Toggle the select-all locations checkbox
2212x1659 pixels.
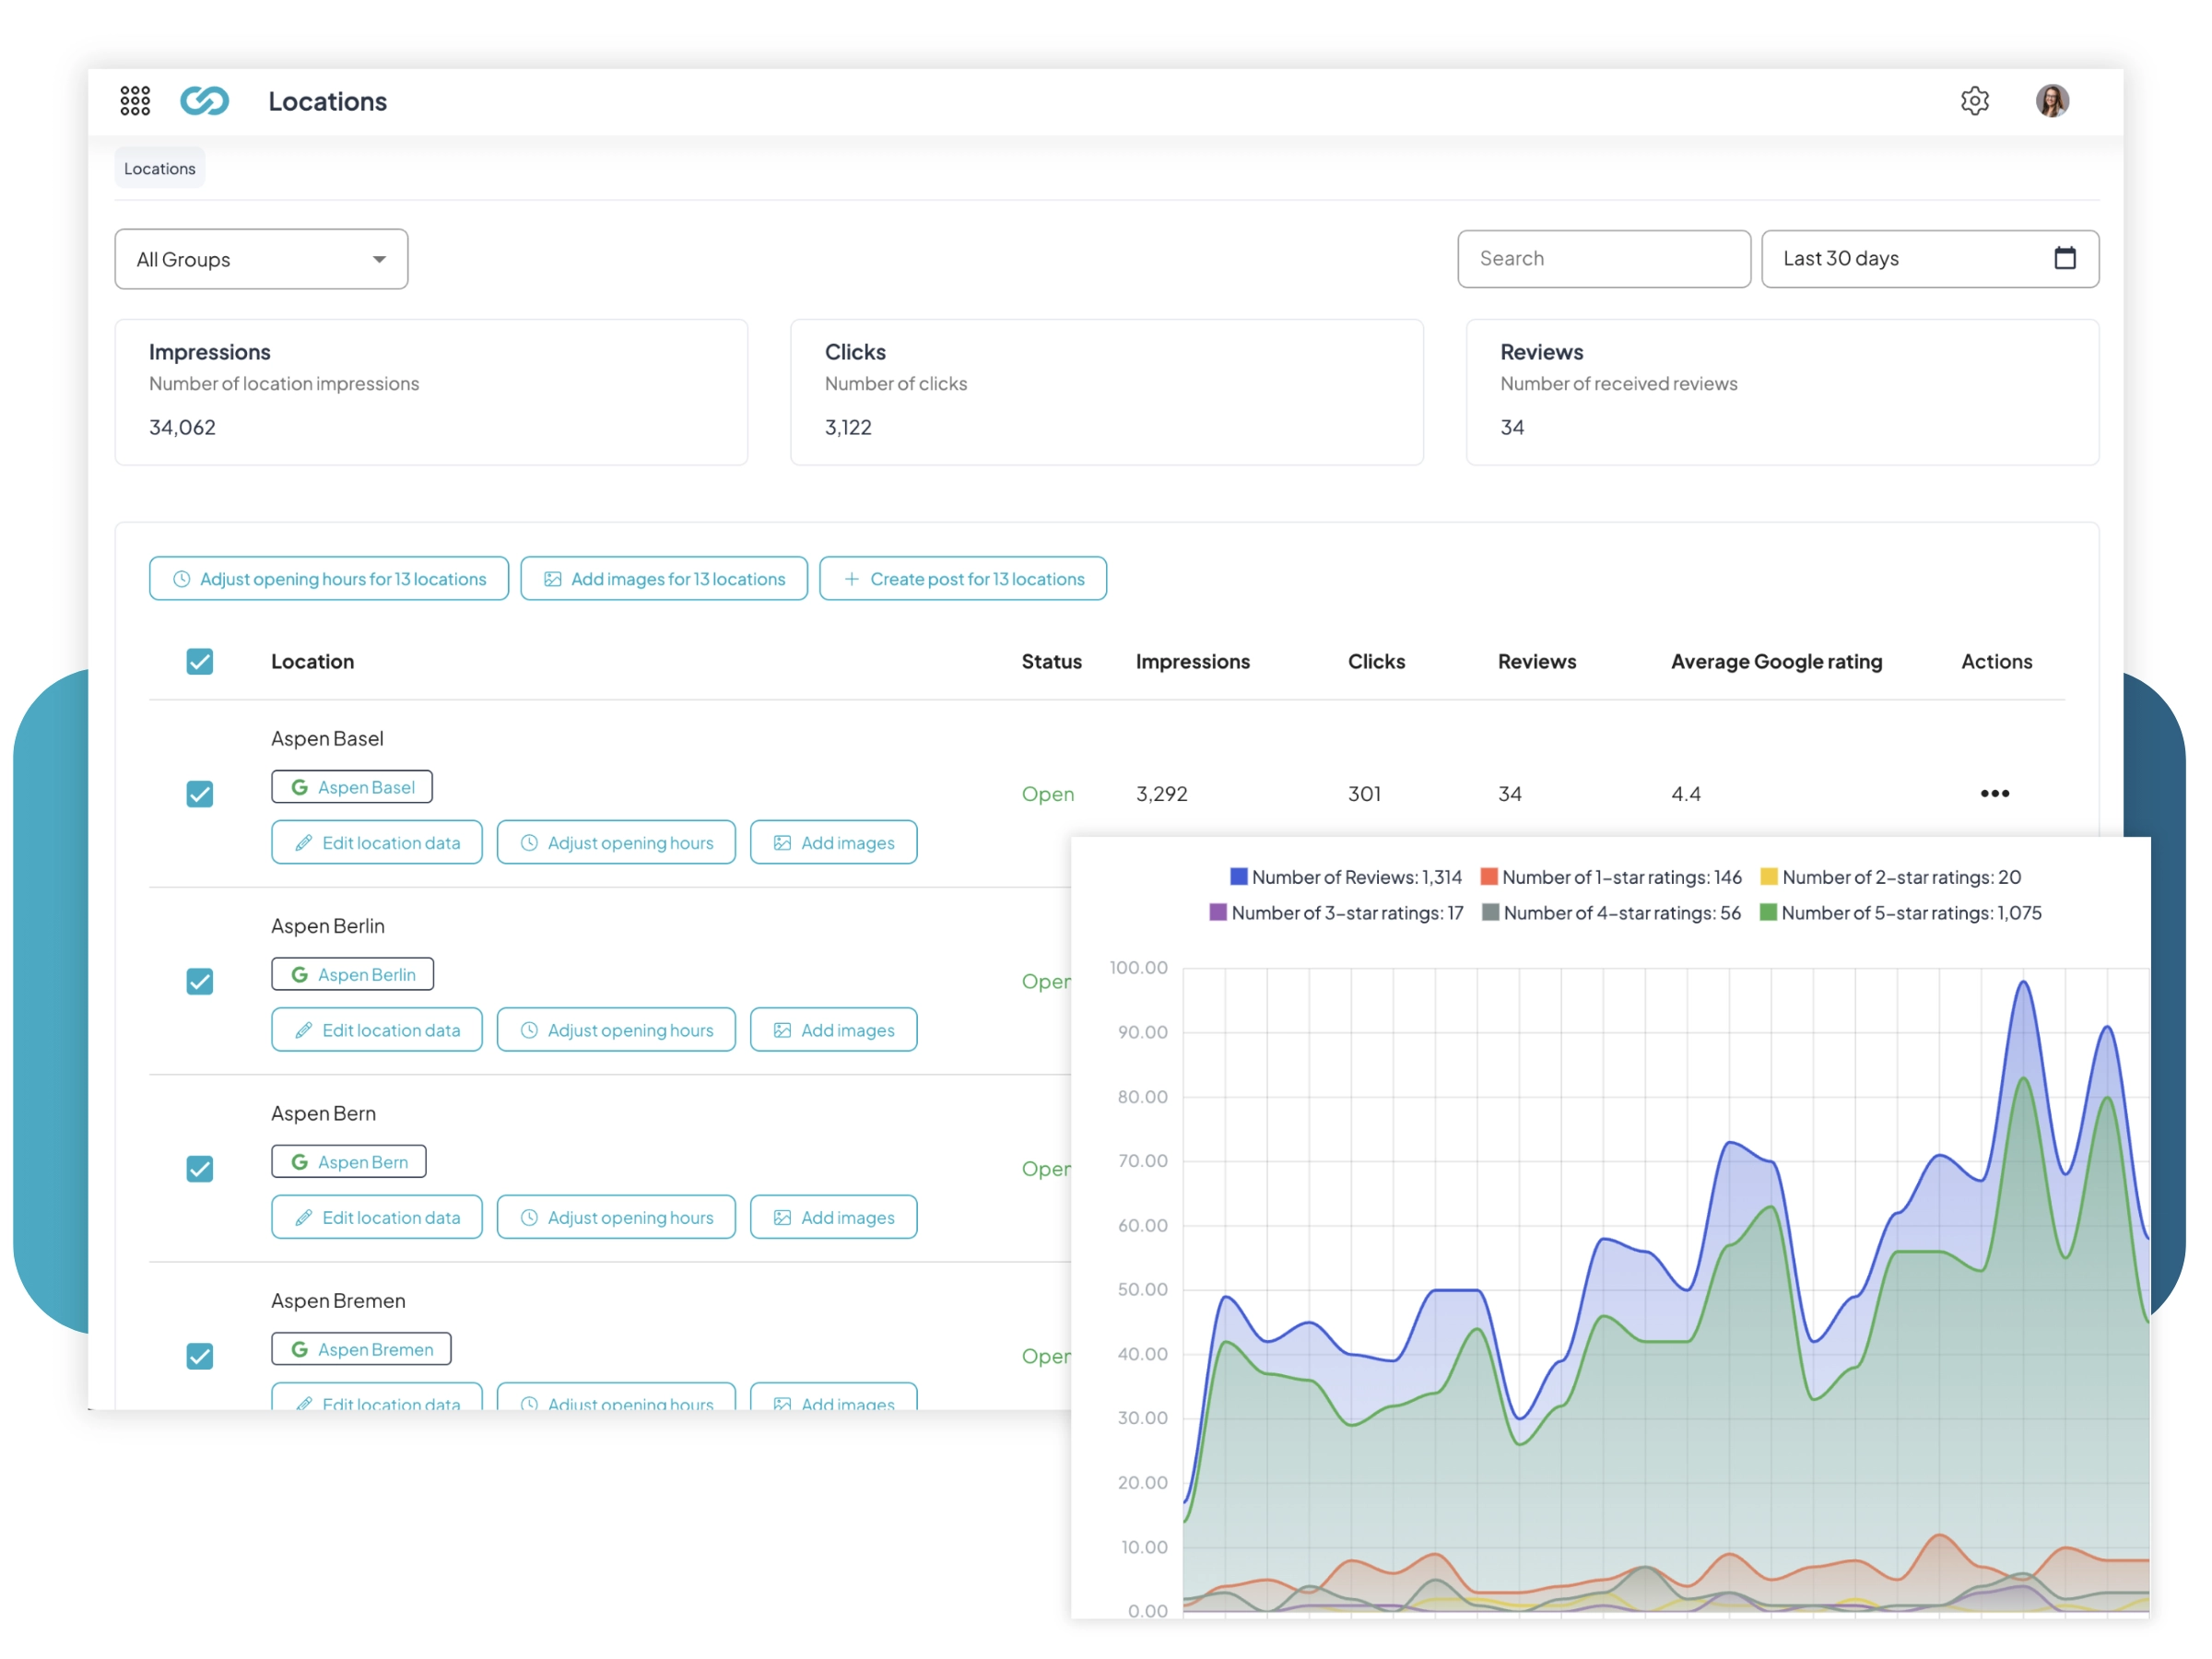coord(200,662)
